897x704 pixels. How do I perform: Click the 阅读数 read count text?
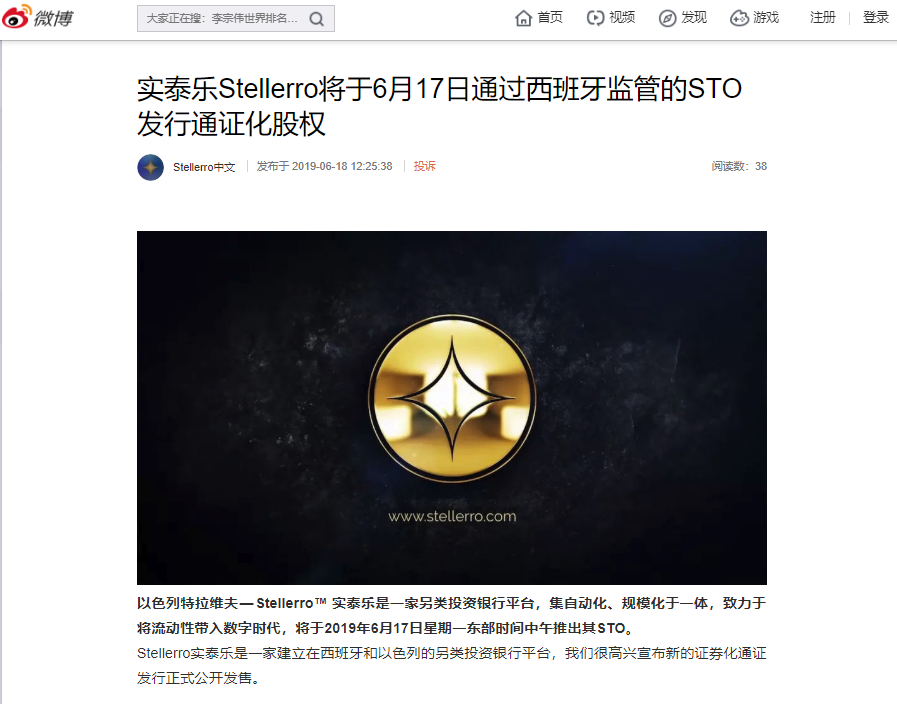(x=739, y=166)
